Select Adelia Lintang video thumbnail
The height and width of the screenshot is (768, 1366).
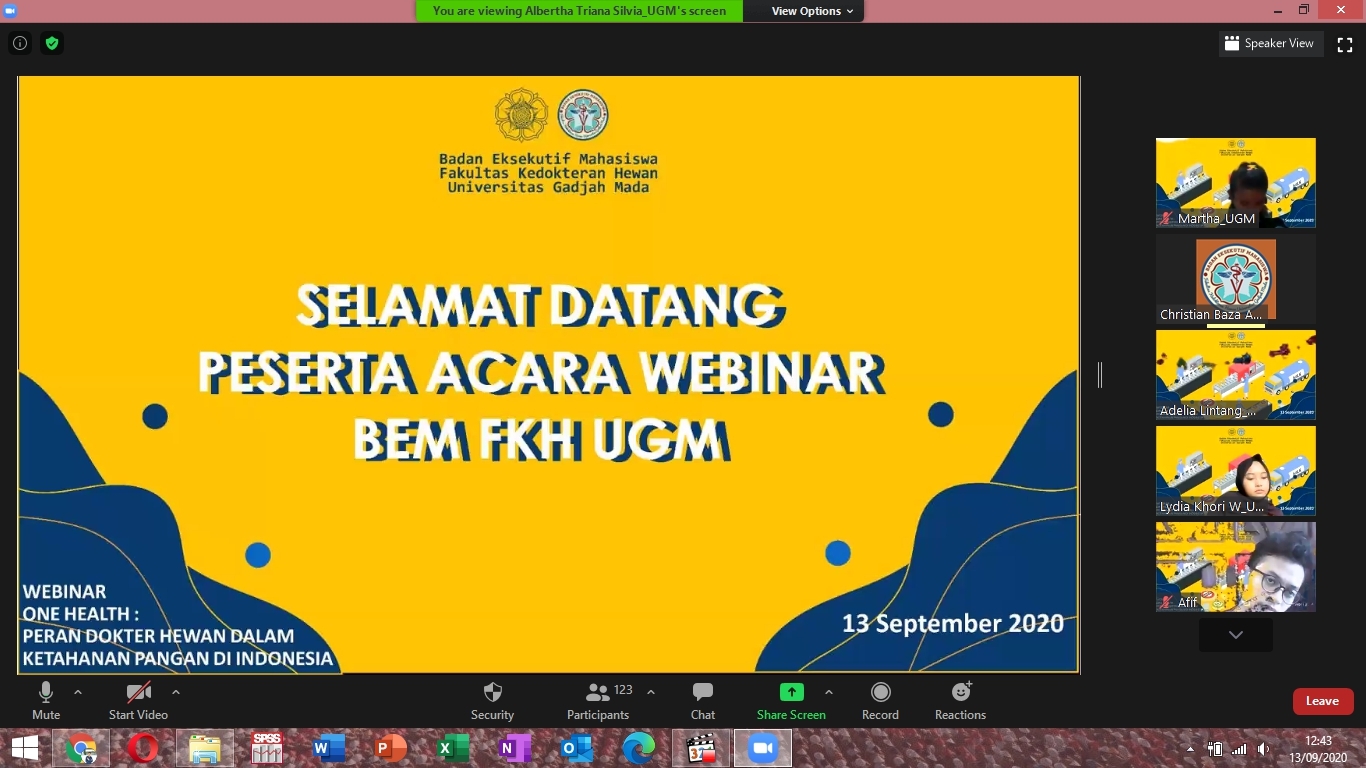click(x=1236, y=375)
